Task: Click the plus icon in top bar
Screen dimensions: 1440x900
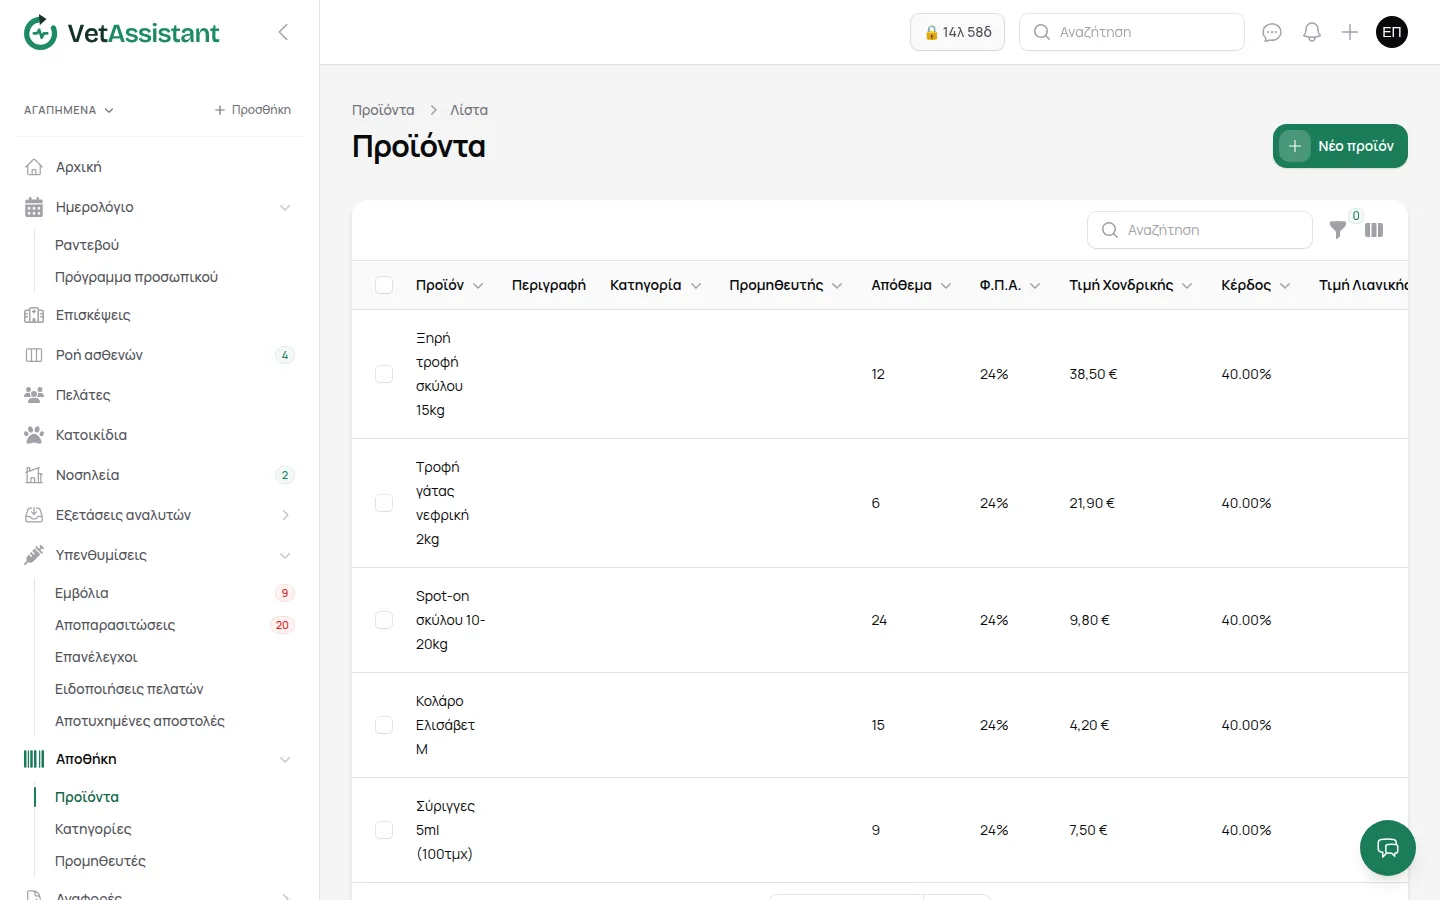Action: [1350, 32]
